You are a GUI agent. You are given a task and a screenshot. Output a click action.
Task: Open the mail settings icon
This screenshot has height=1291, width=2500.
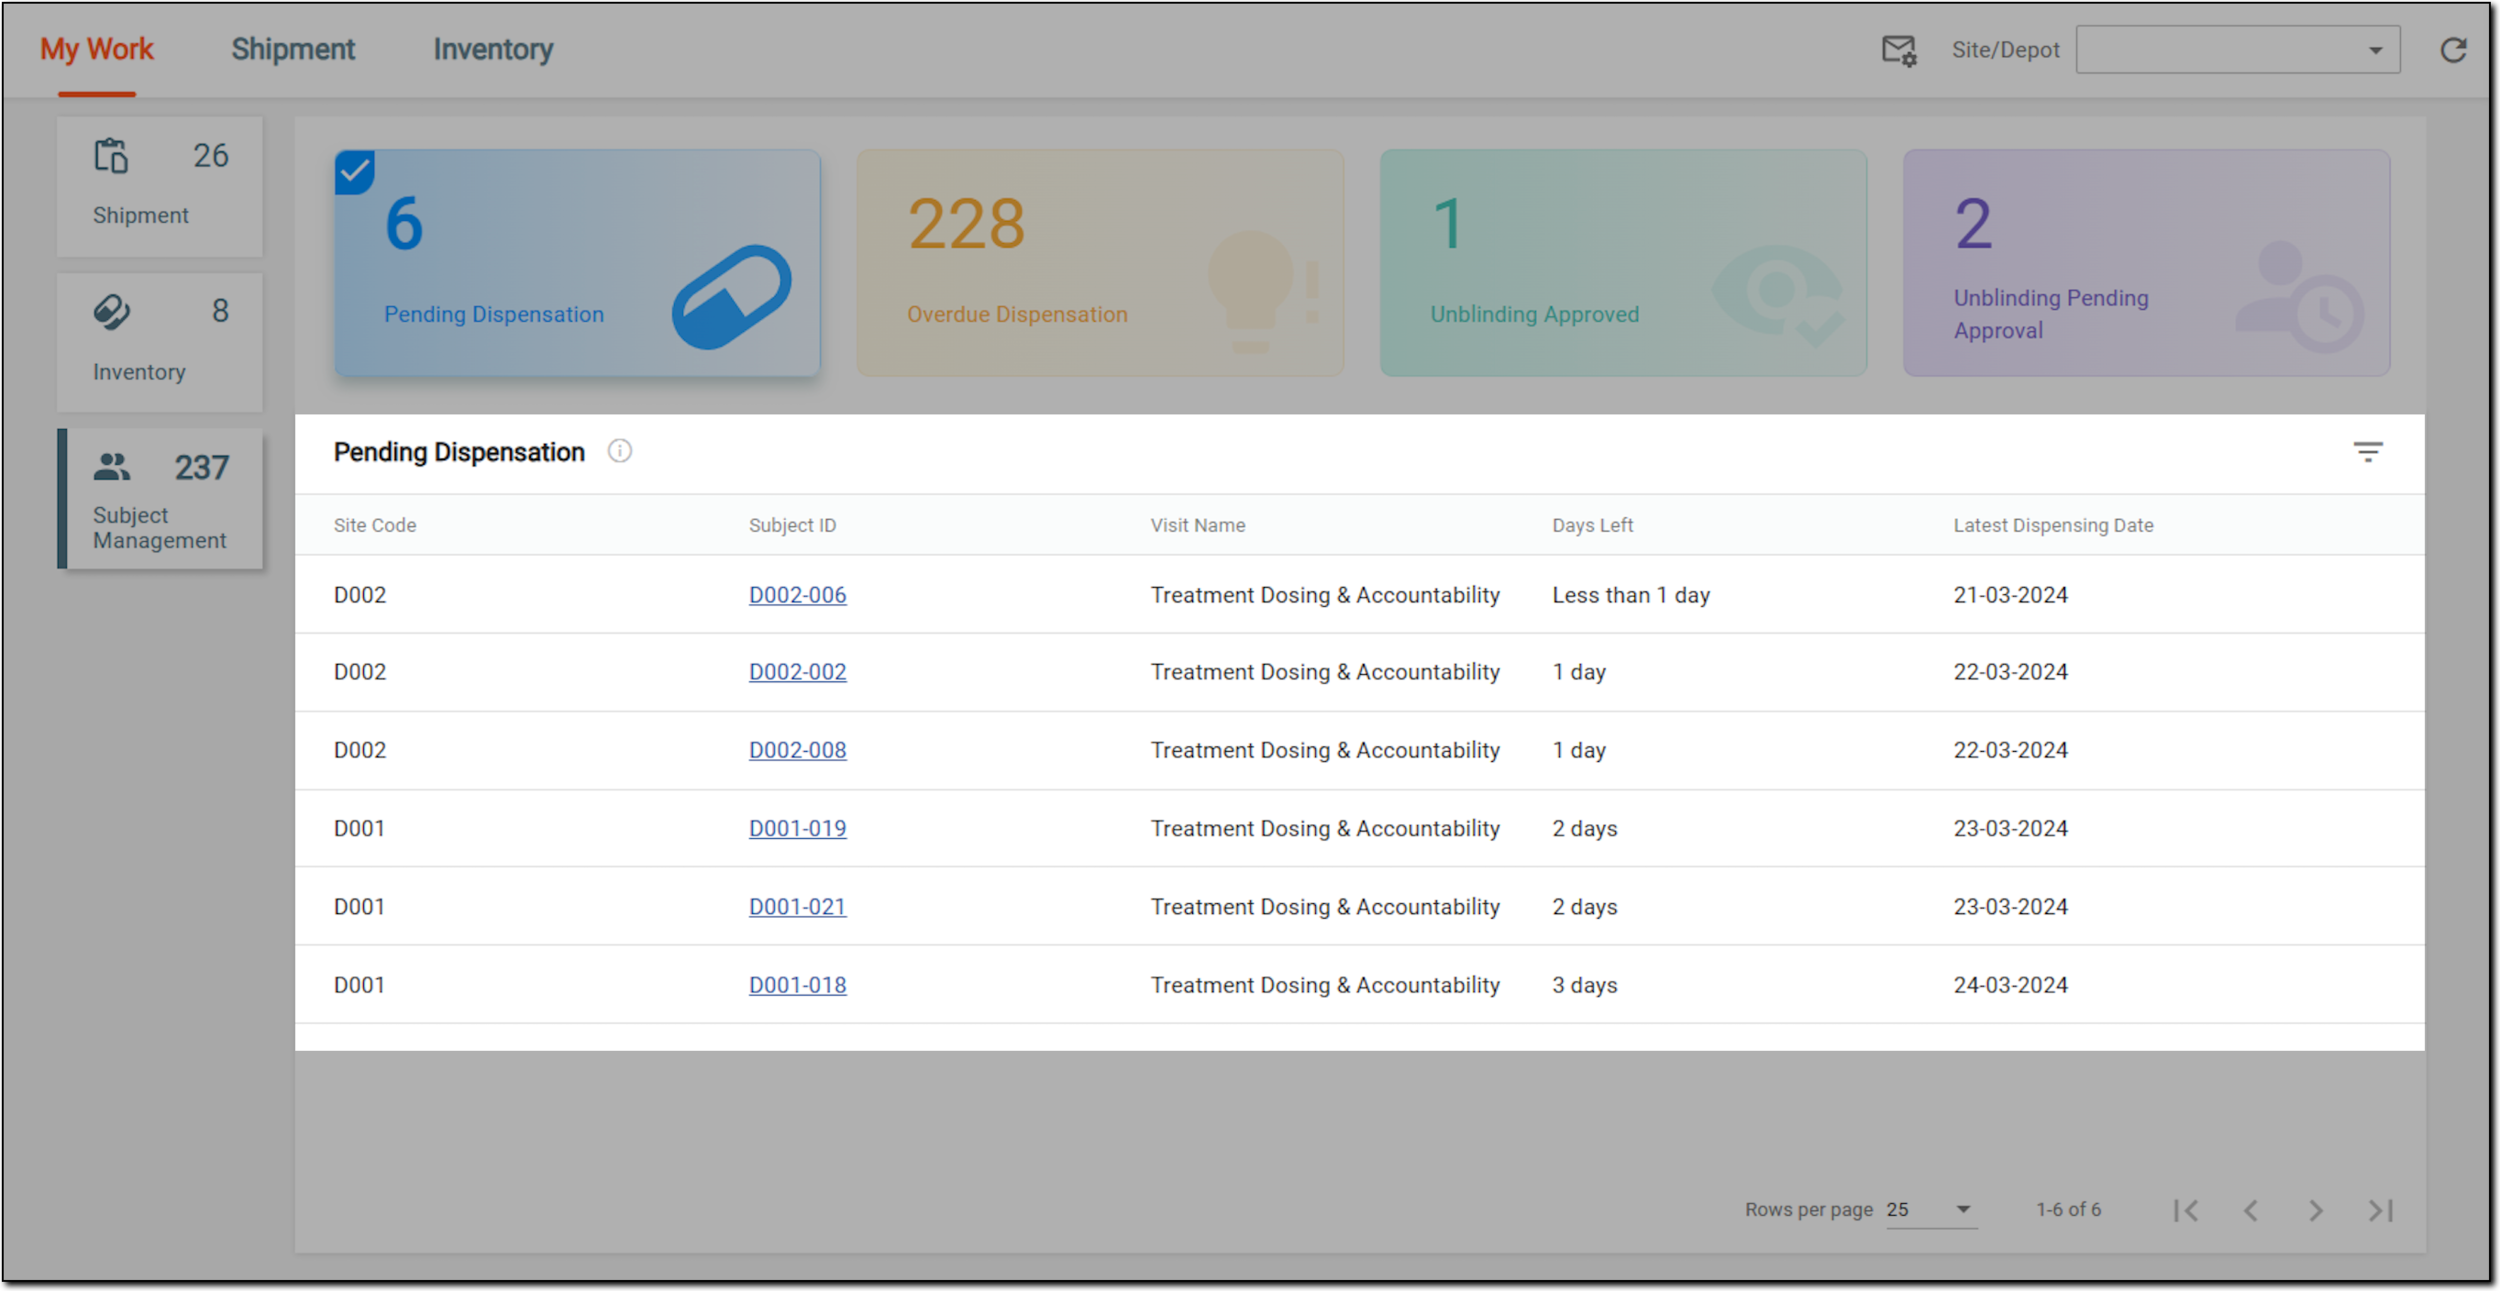tap(1898, 50)
